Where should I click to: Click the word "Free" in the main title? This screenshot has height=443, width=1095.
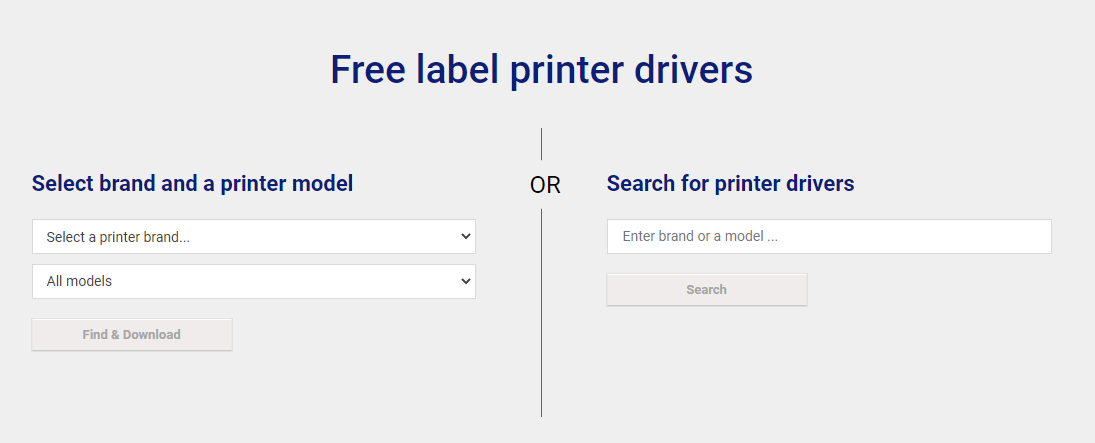click(367, 69)
